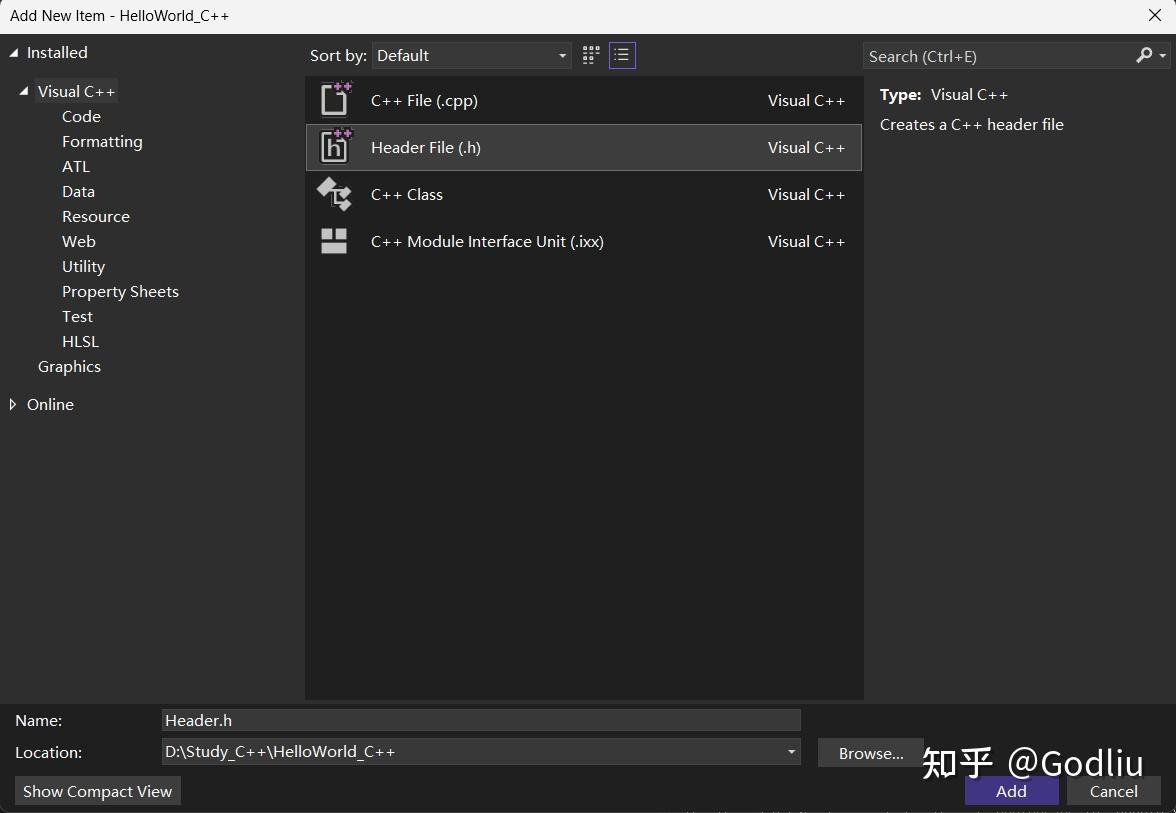Viewport: 1176px width, 813px height.
Task: Open the Sort by Default dropdown
Action: point(471,56)
